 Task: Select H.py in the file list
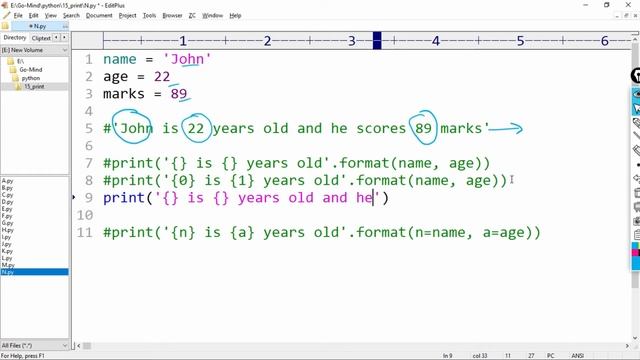tap(7, 230)
